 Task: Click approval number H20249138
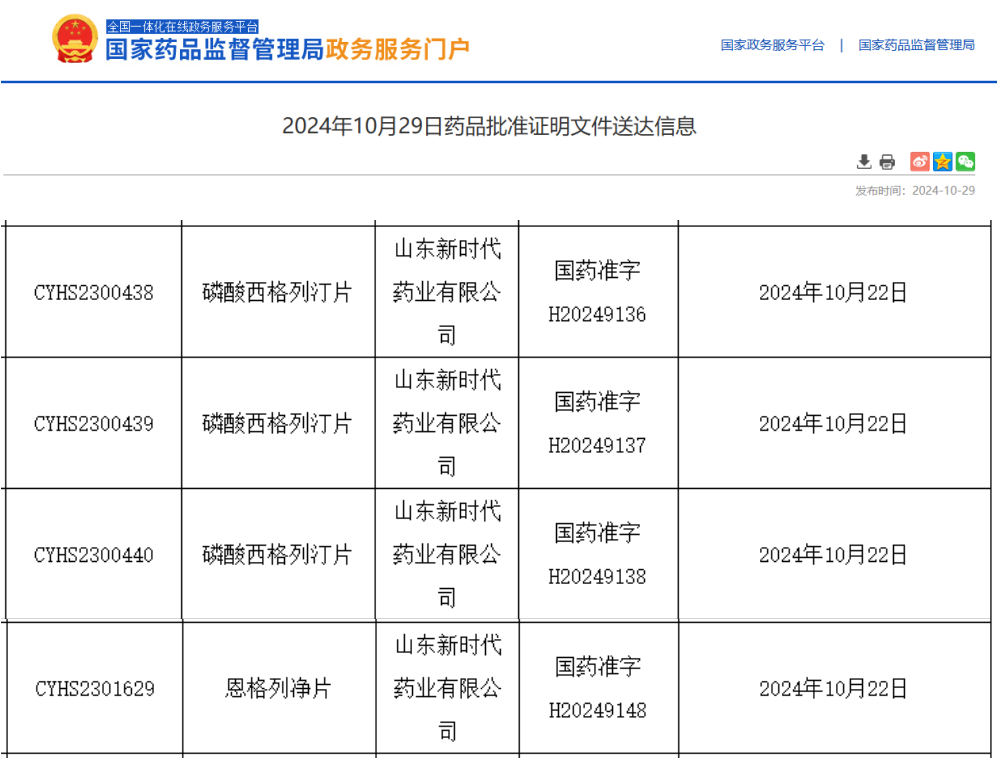(x=598, y=577)
